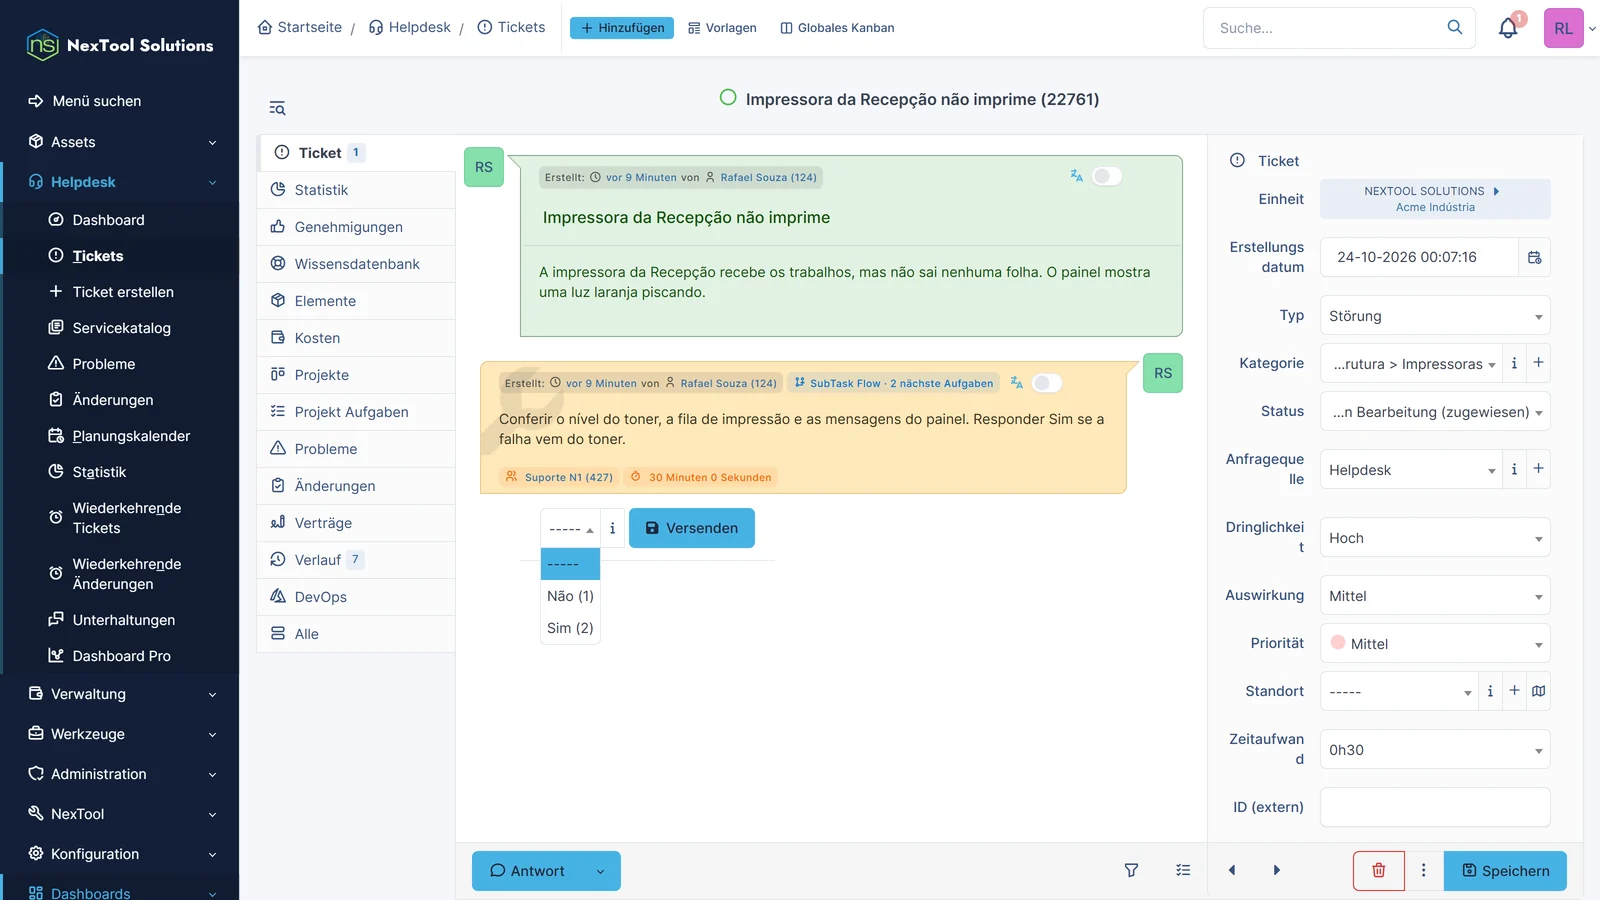This screenshot has width=1600, height=900.
Task: Open the Vorlagen templates link
Action: click(x=722, y=28)
